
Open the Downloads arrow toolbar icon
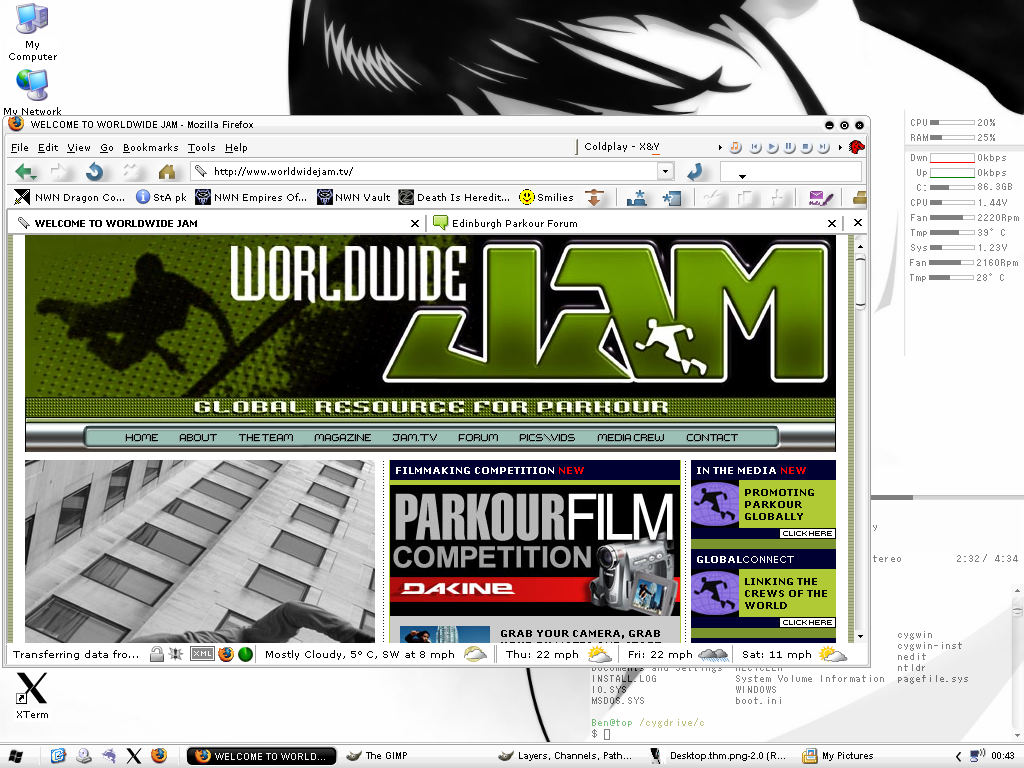[x=594, y=197]
